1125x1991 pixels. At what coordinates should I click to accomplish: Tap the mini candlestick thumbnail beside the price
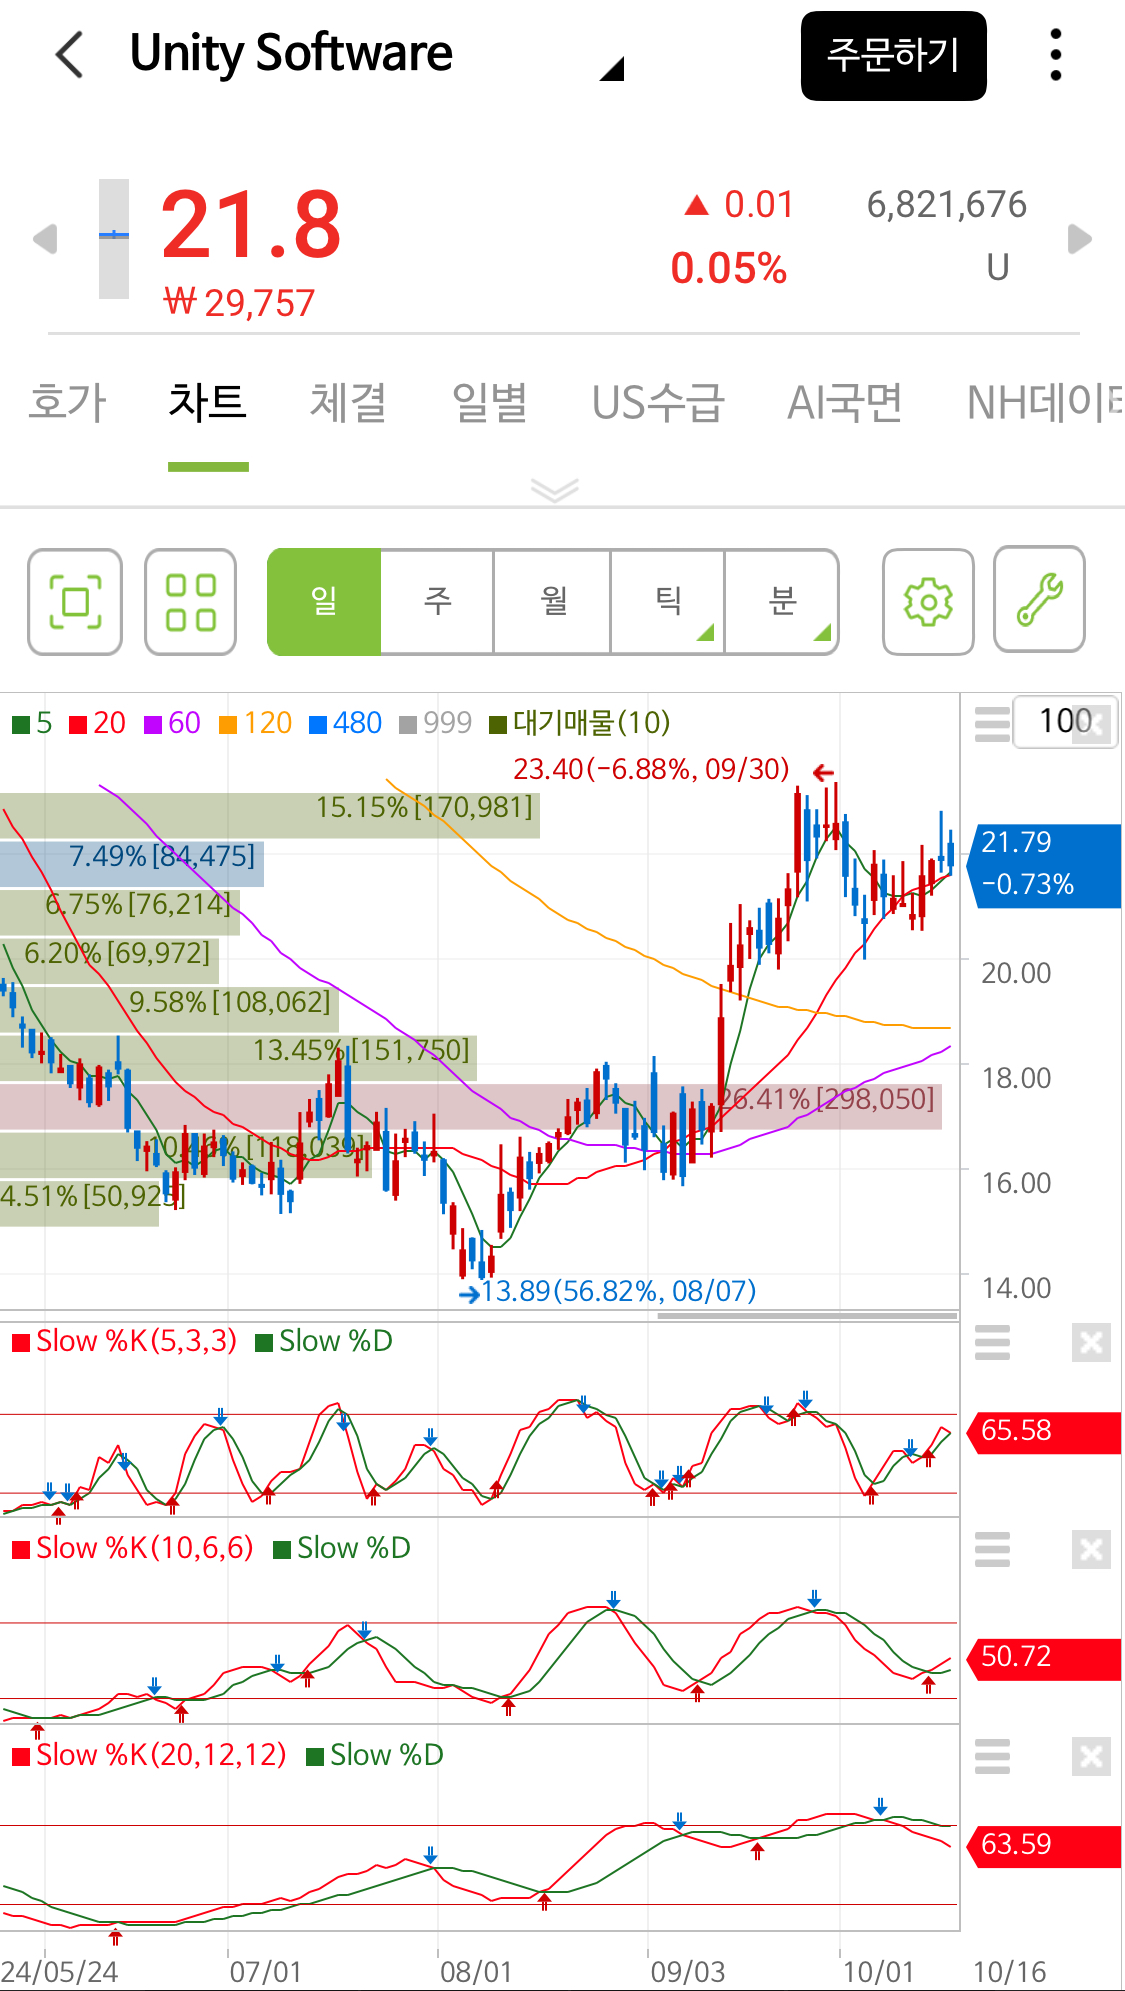coord(114,239)
